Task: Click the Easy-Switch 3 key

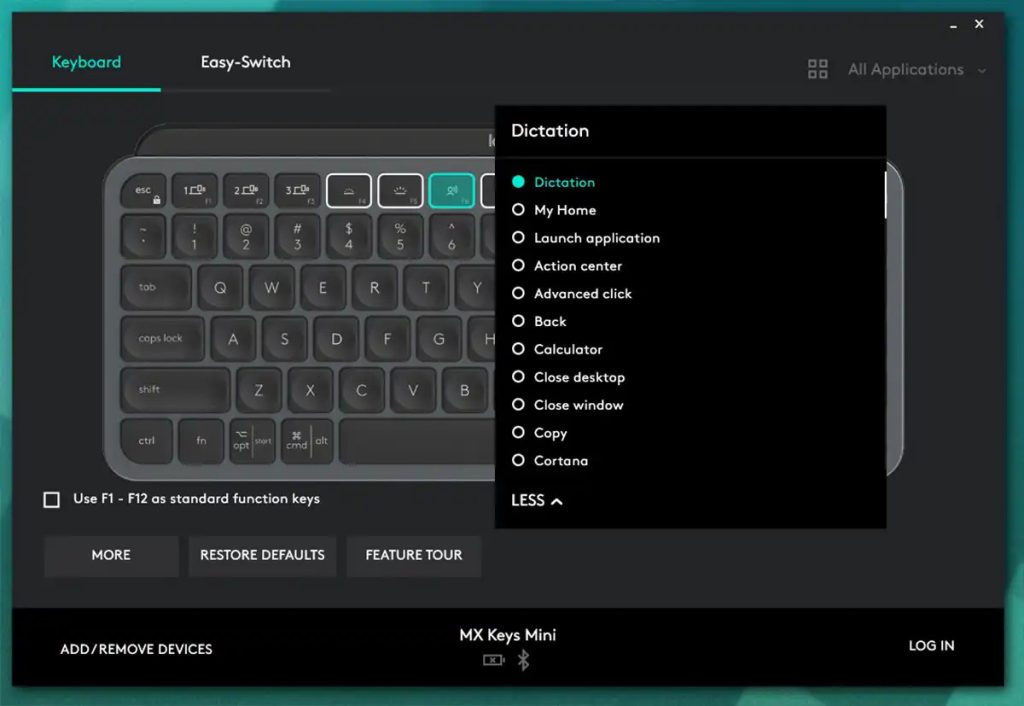Action: 297,191
